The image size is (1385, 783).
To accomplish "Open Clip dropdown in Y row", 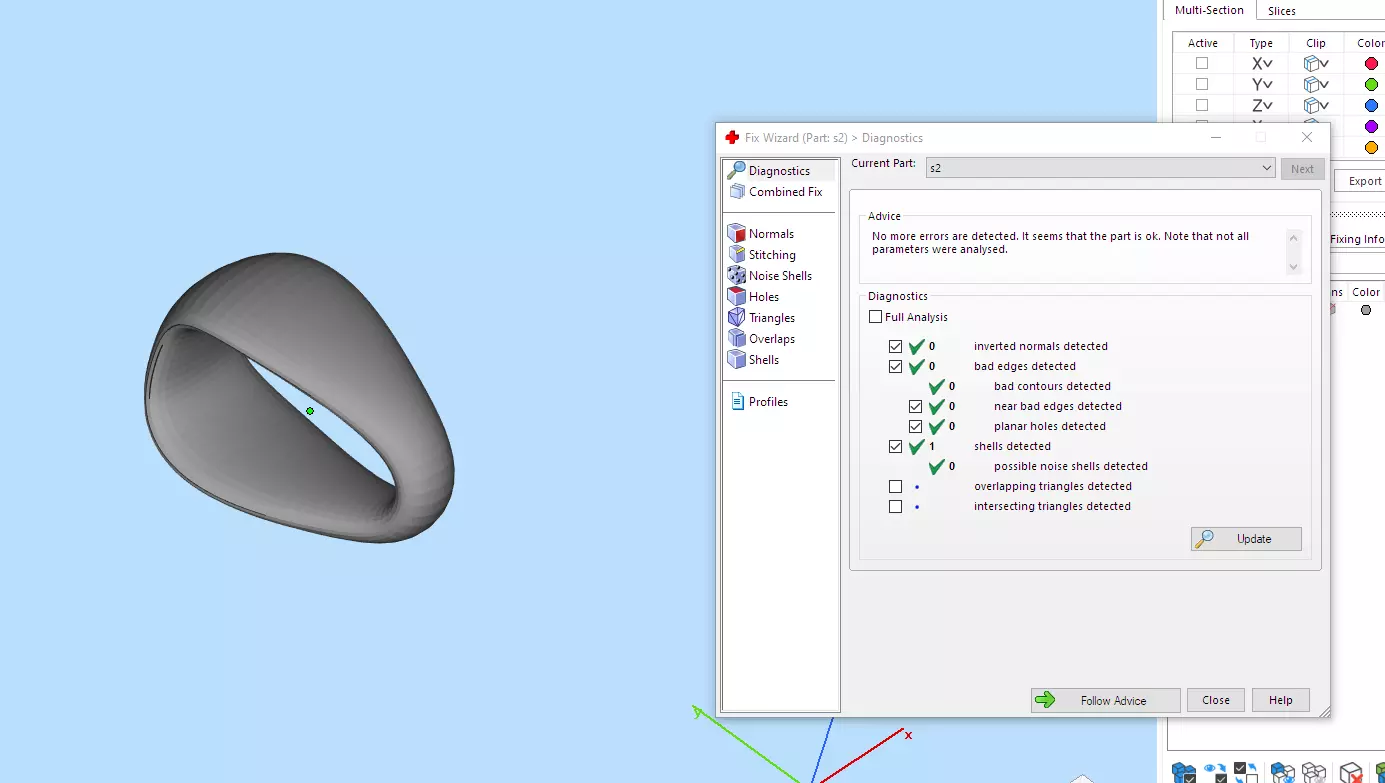I will [1316, 84].
